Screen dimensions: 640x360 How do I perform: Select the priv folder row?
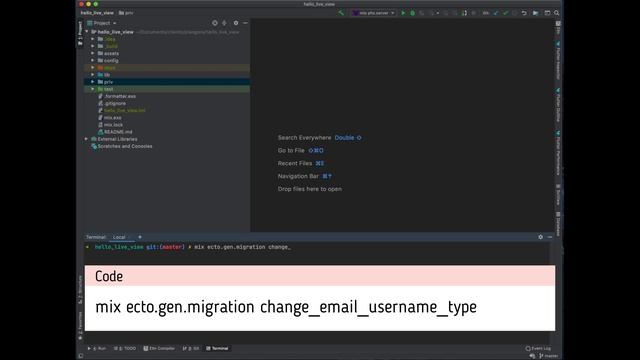tap(167, 82)
